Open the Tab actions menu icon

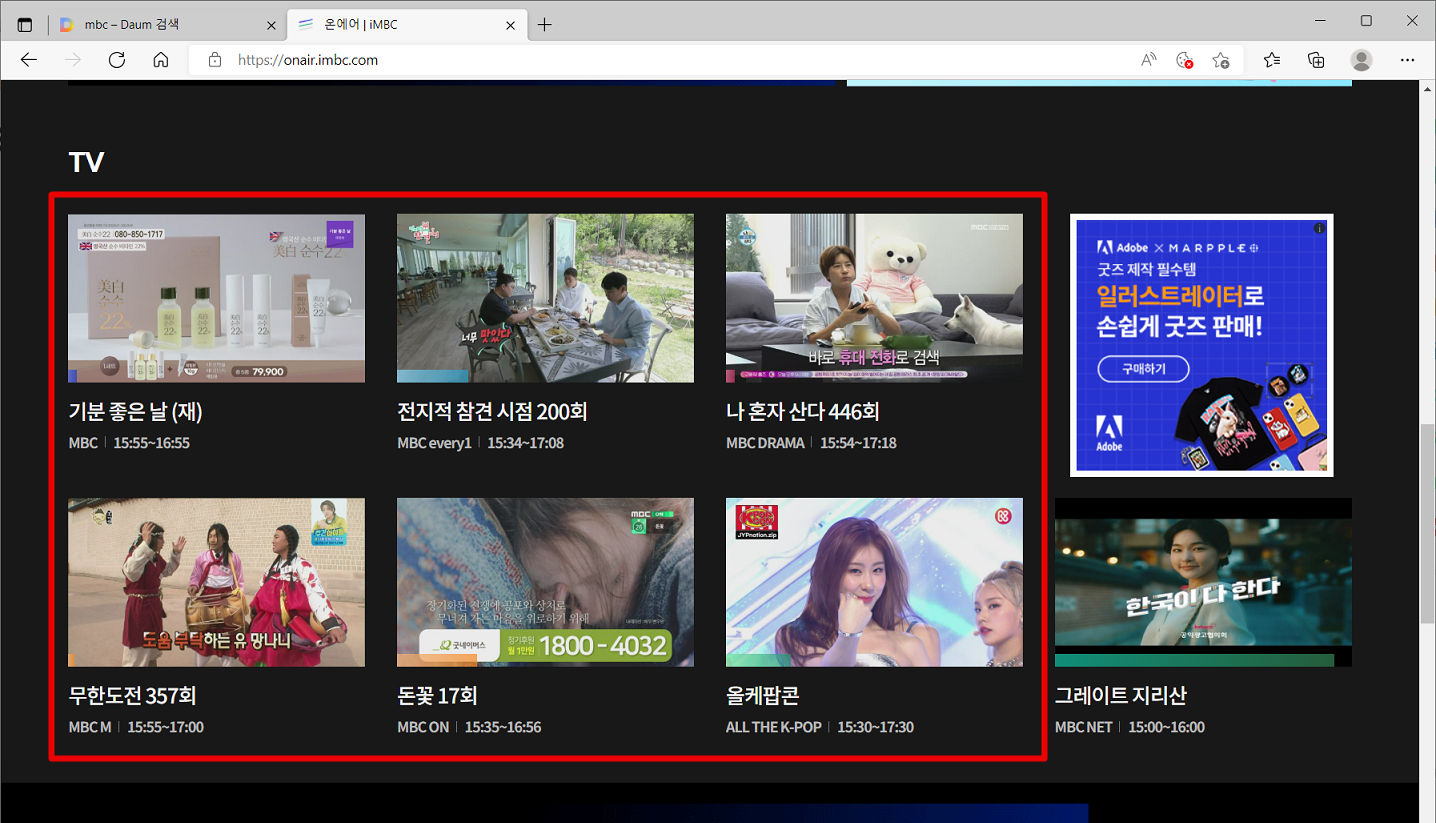pyautogui.click(x=25, y=25)
